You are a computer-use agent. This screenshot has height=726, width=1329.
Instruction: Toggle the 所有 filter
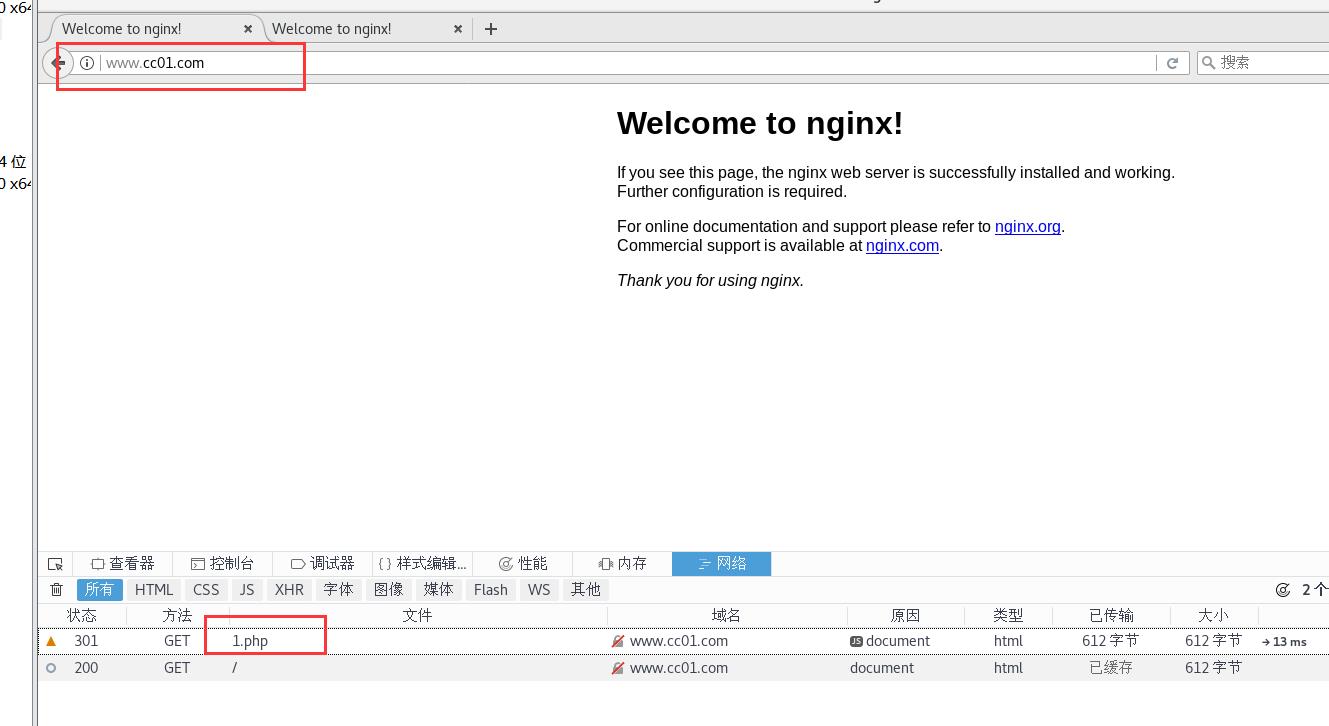pos(99,590)
